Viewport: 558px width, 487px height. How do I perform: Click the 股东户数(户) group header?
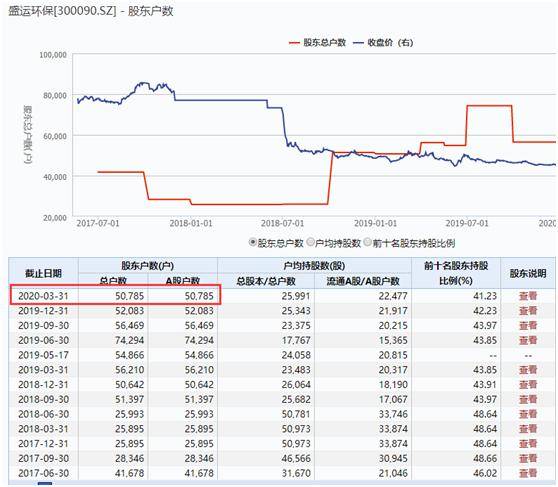coord(148,266)
